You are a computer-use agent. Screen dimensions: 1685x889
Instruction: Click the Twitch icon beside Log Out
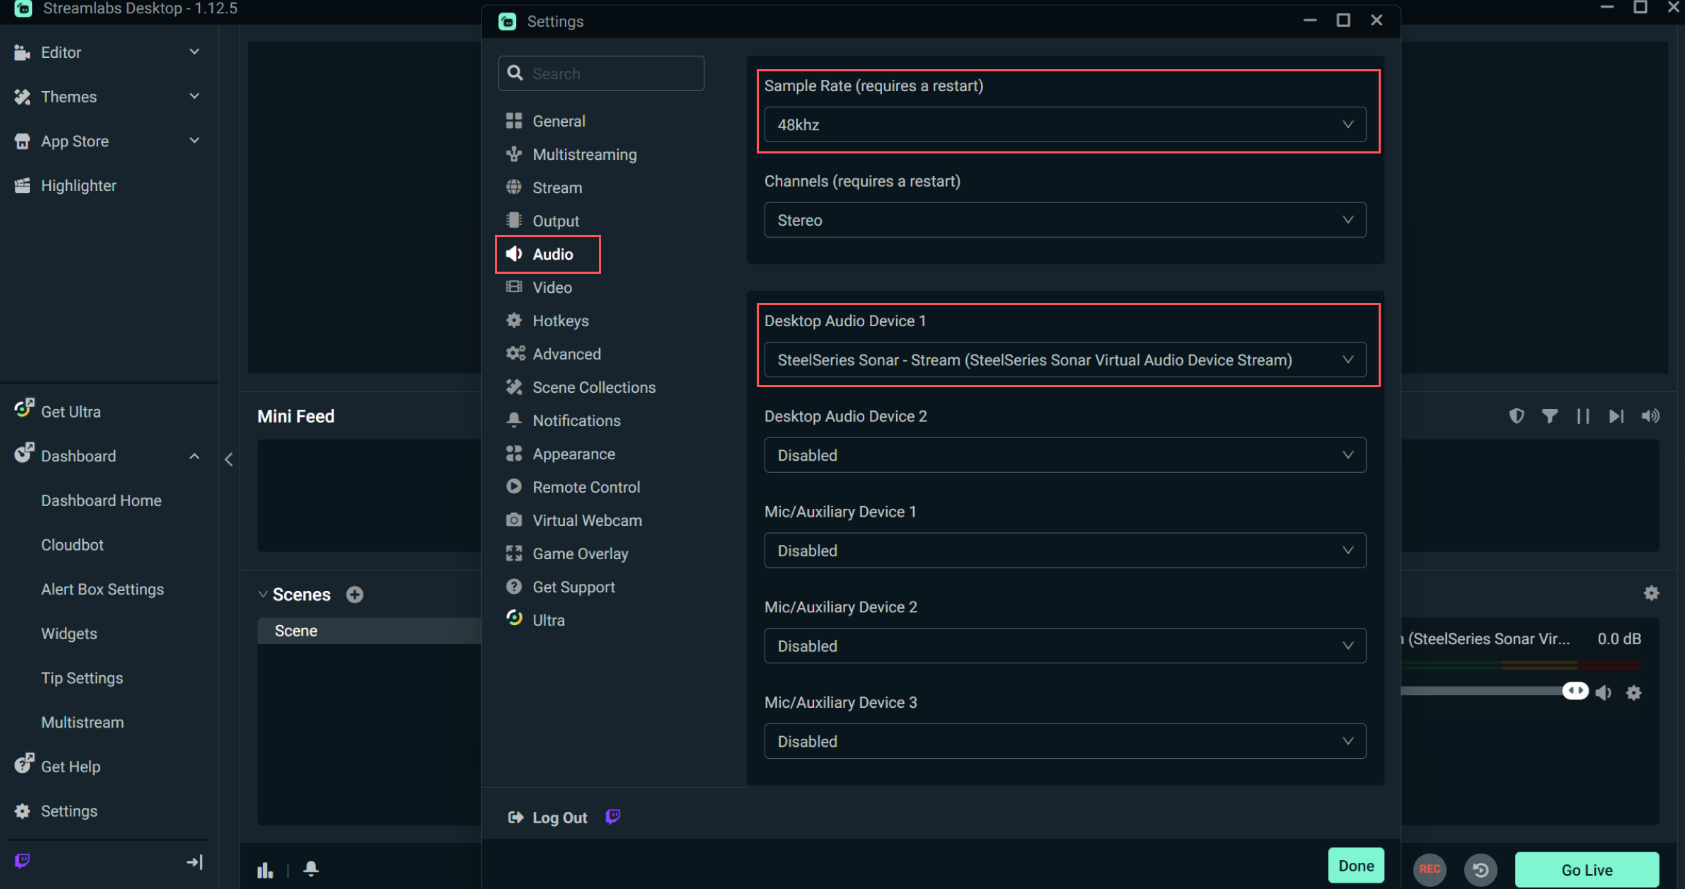click(x=613, y=817)
